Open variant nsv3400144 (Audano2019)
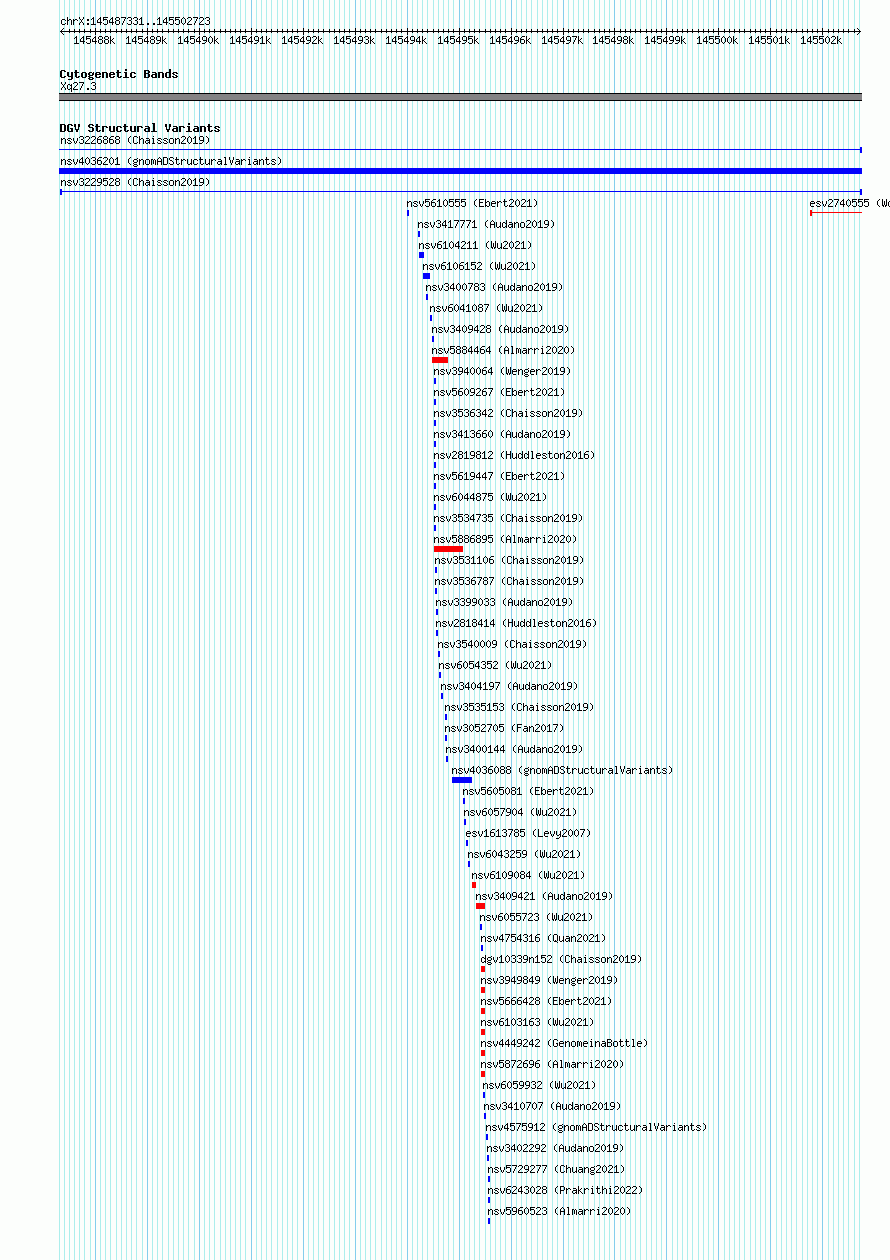Viewport: 890px width, 1260px height. click(x=514, y=749)
